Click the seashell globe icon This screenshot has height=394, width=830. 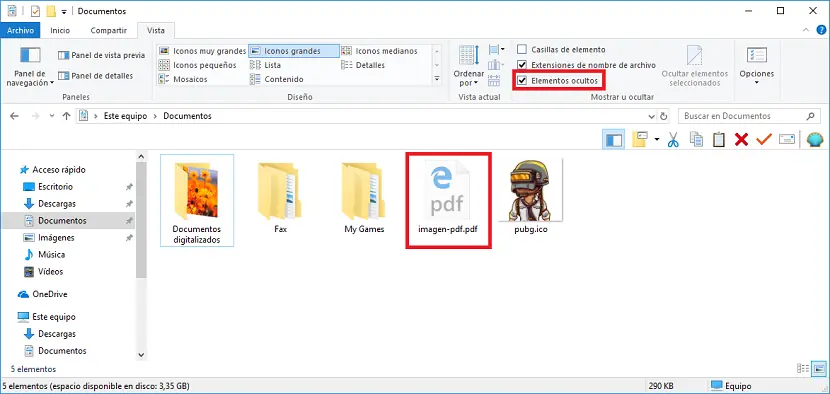[x=815, y=140]
